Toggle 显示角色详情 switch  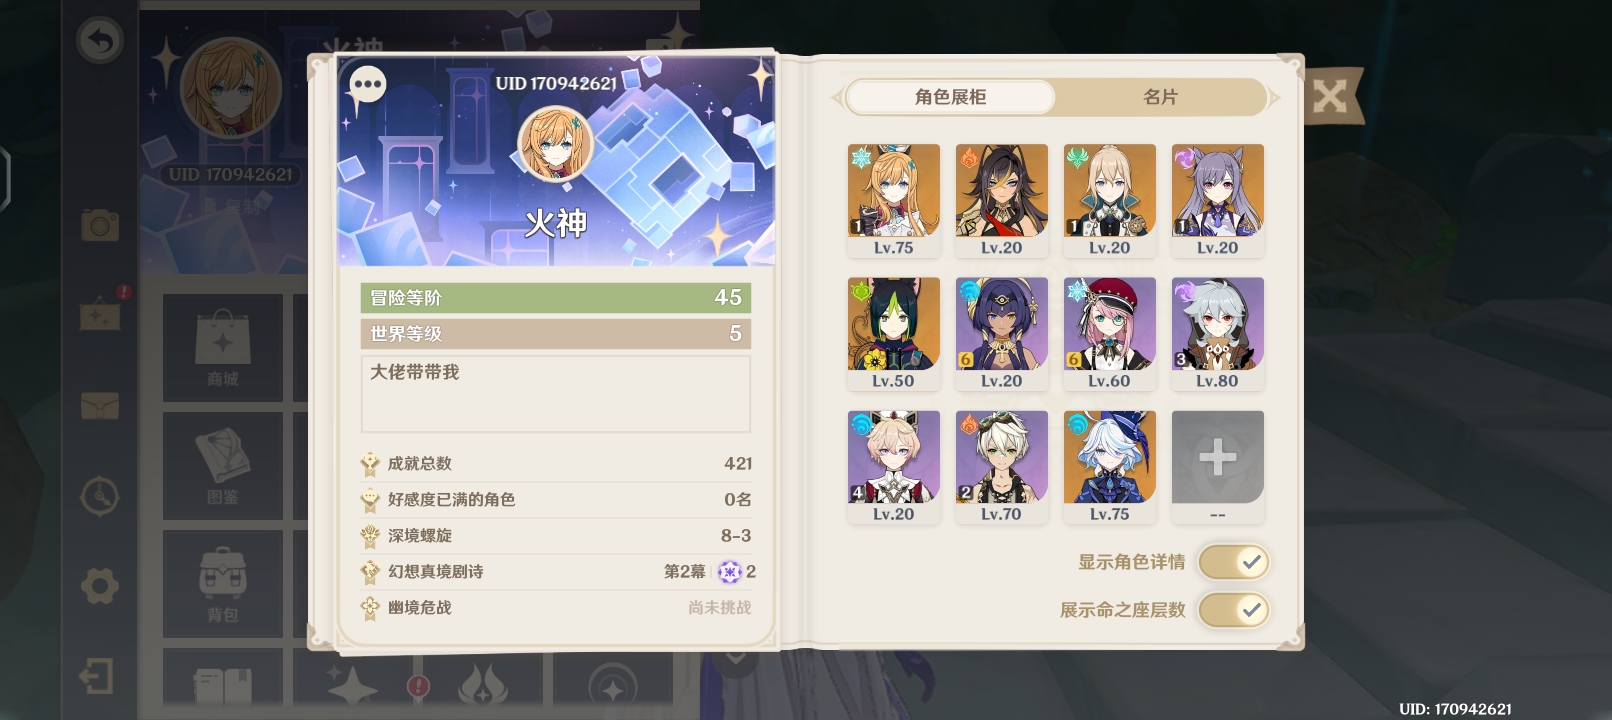(x=1234, y=562)
